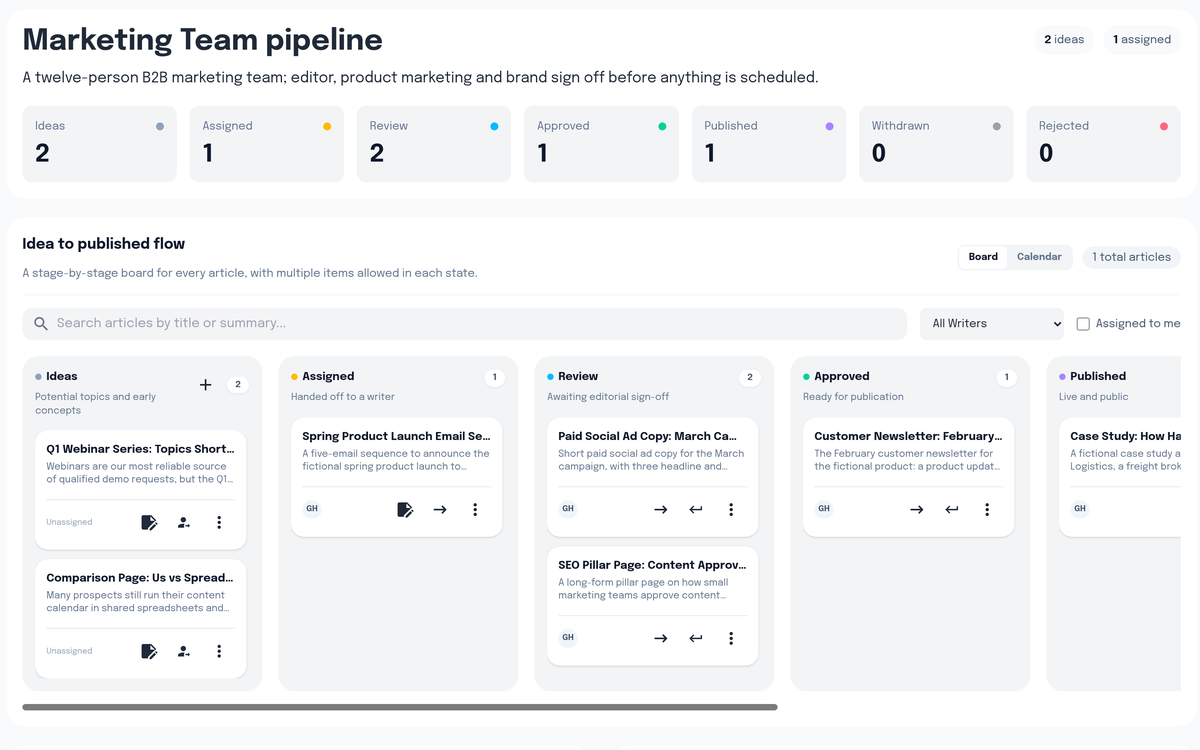Send Paid Social Ad Copy back
This screenshot has height=750, width=1200.
[696, 509]
